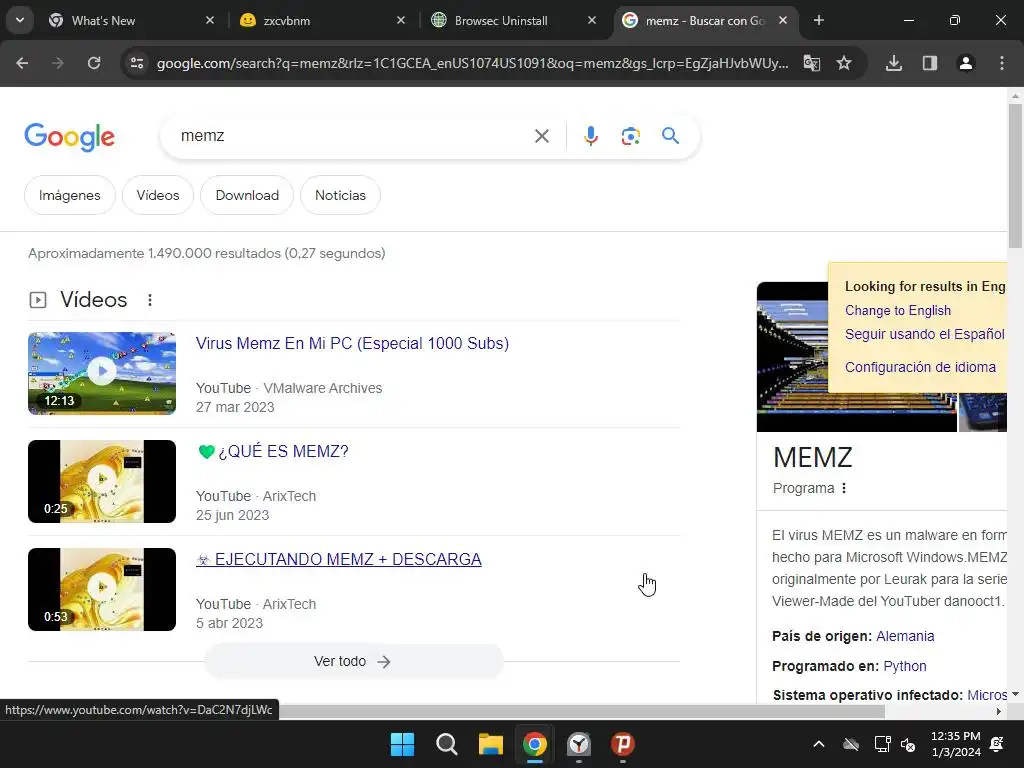Go to Google home via logo
Image resolution: width=1024 pixels, height=768 pixels.
click(69, 137)
